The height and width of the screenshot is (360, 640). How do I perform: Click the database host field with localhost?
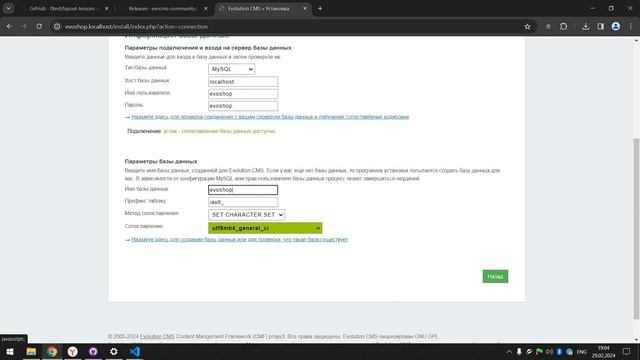[243, 82]
